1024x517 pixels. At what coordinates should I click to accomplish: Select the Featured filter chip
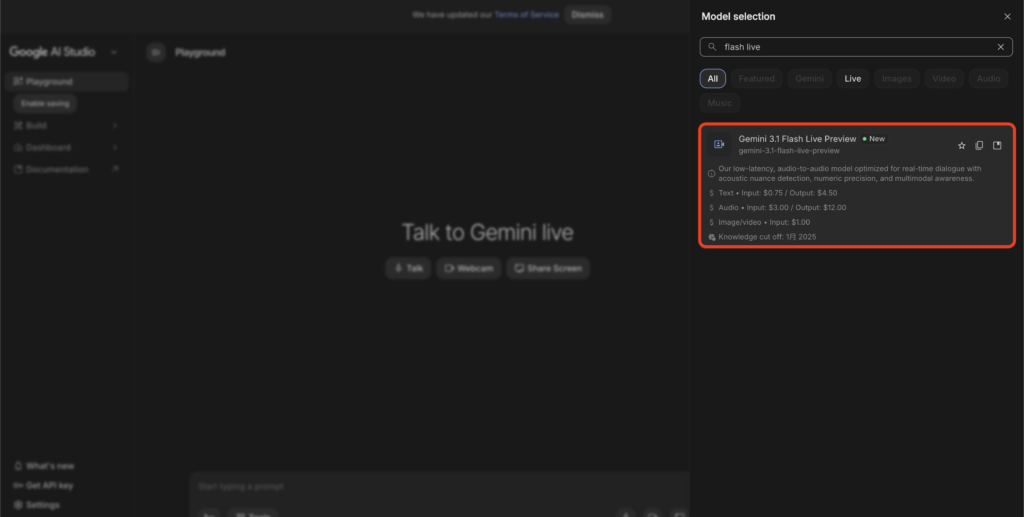point(756,78)
